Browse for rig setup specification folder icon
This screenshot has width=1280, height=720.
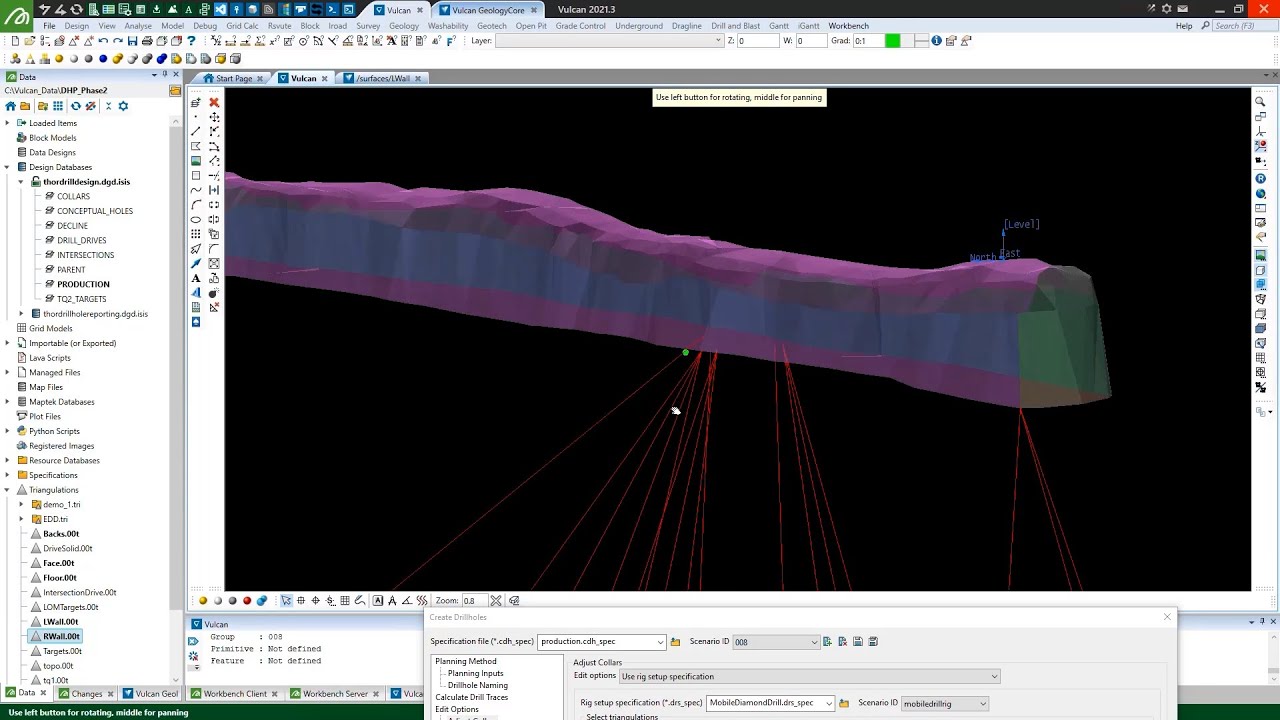(843, 704)
